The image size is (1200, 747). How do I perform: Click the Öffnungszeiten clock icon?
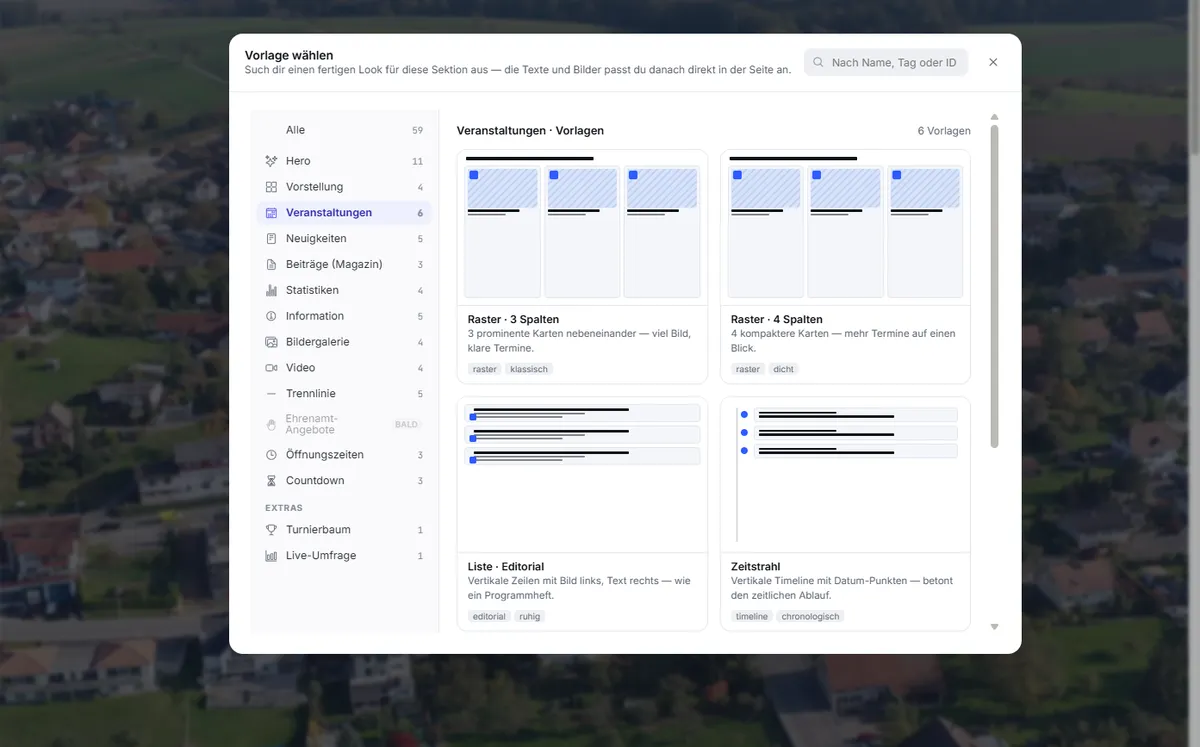click(271, 455)
